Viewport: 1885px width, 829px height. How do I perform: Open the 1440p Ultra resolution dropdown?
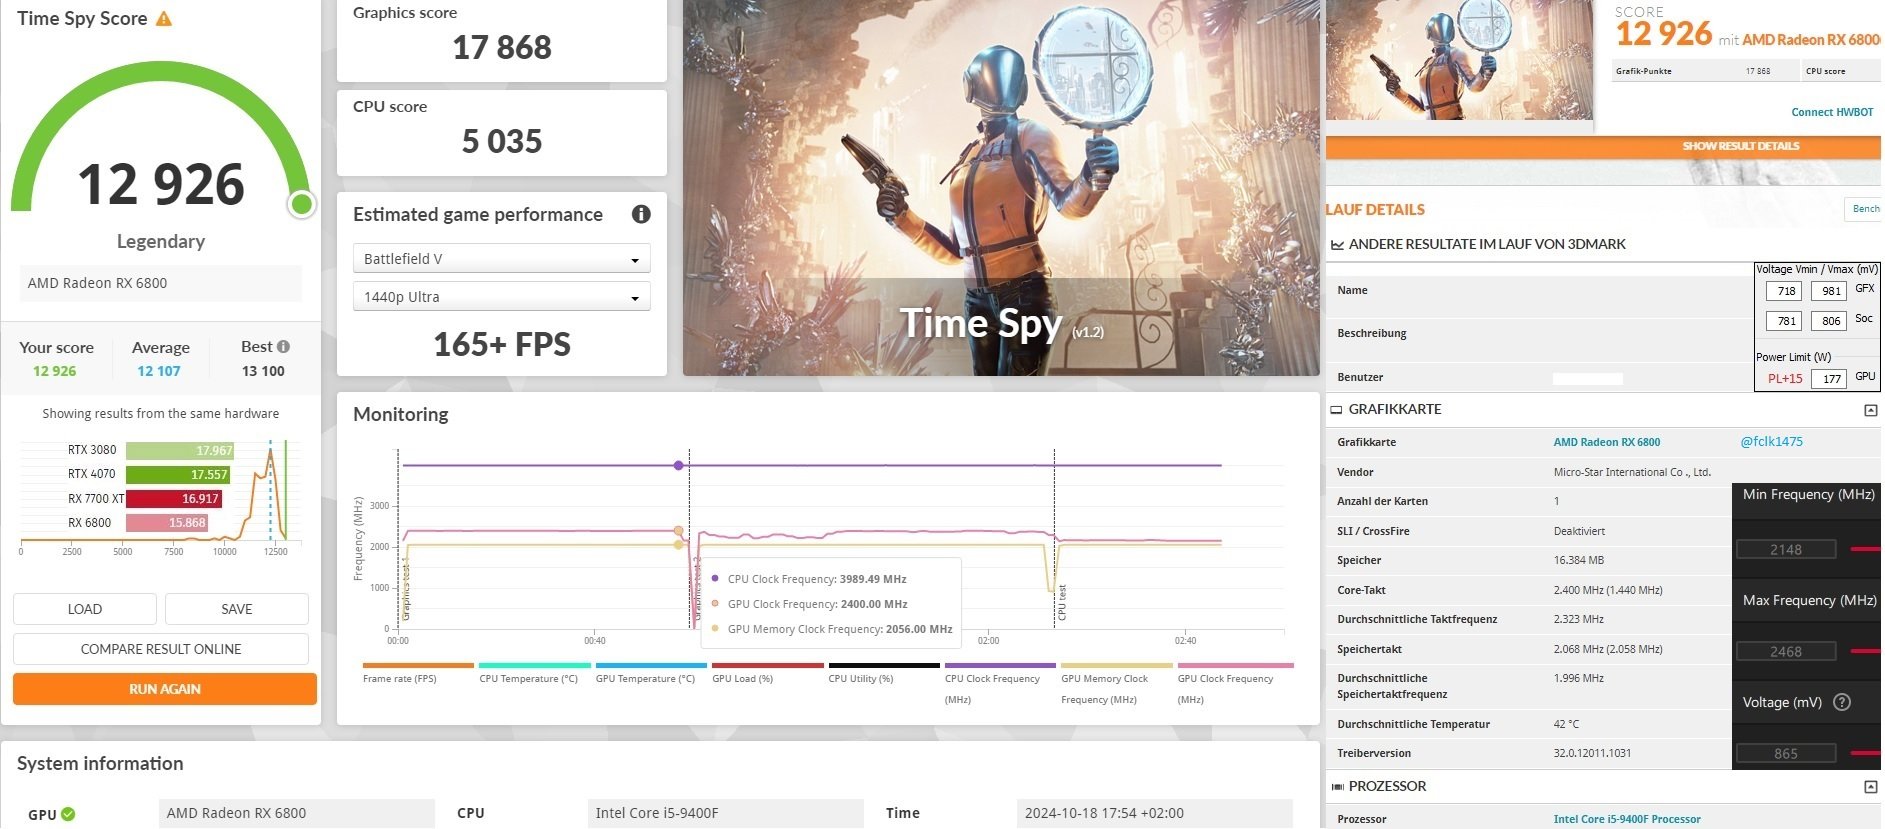click(502, 297)
